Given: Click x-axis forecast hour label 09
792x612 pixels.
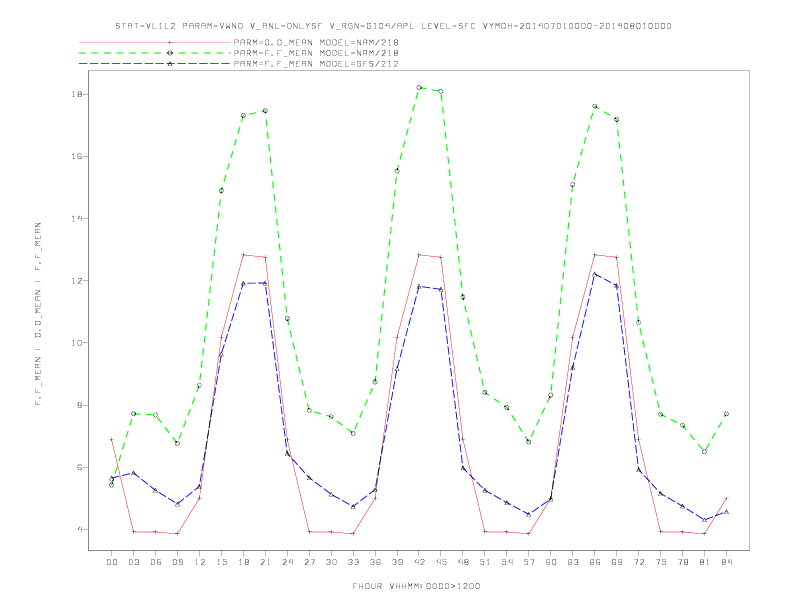Looking at the screenshot, I should point(177,562).
